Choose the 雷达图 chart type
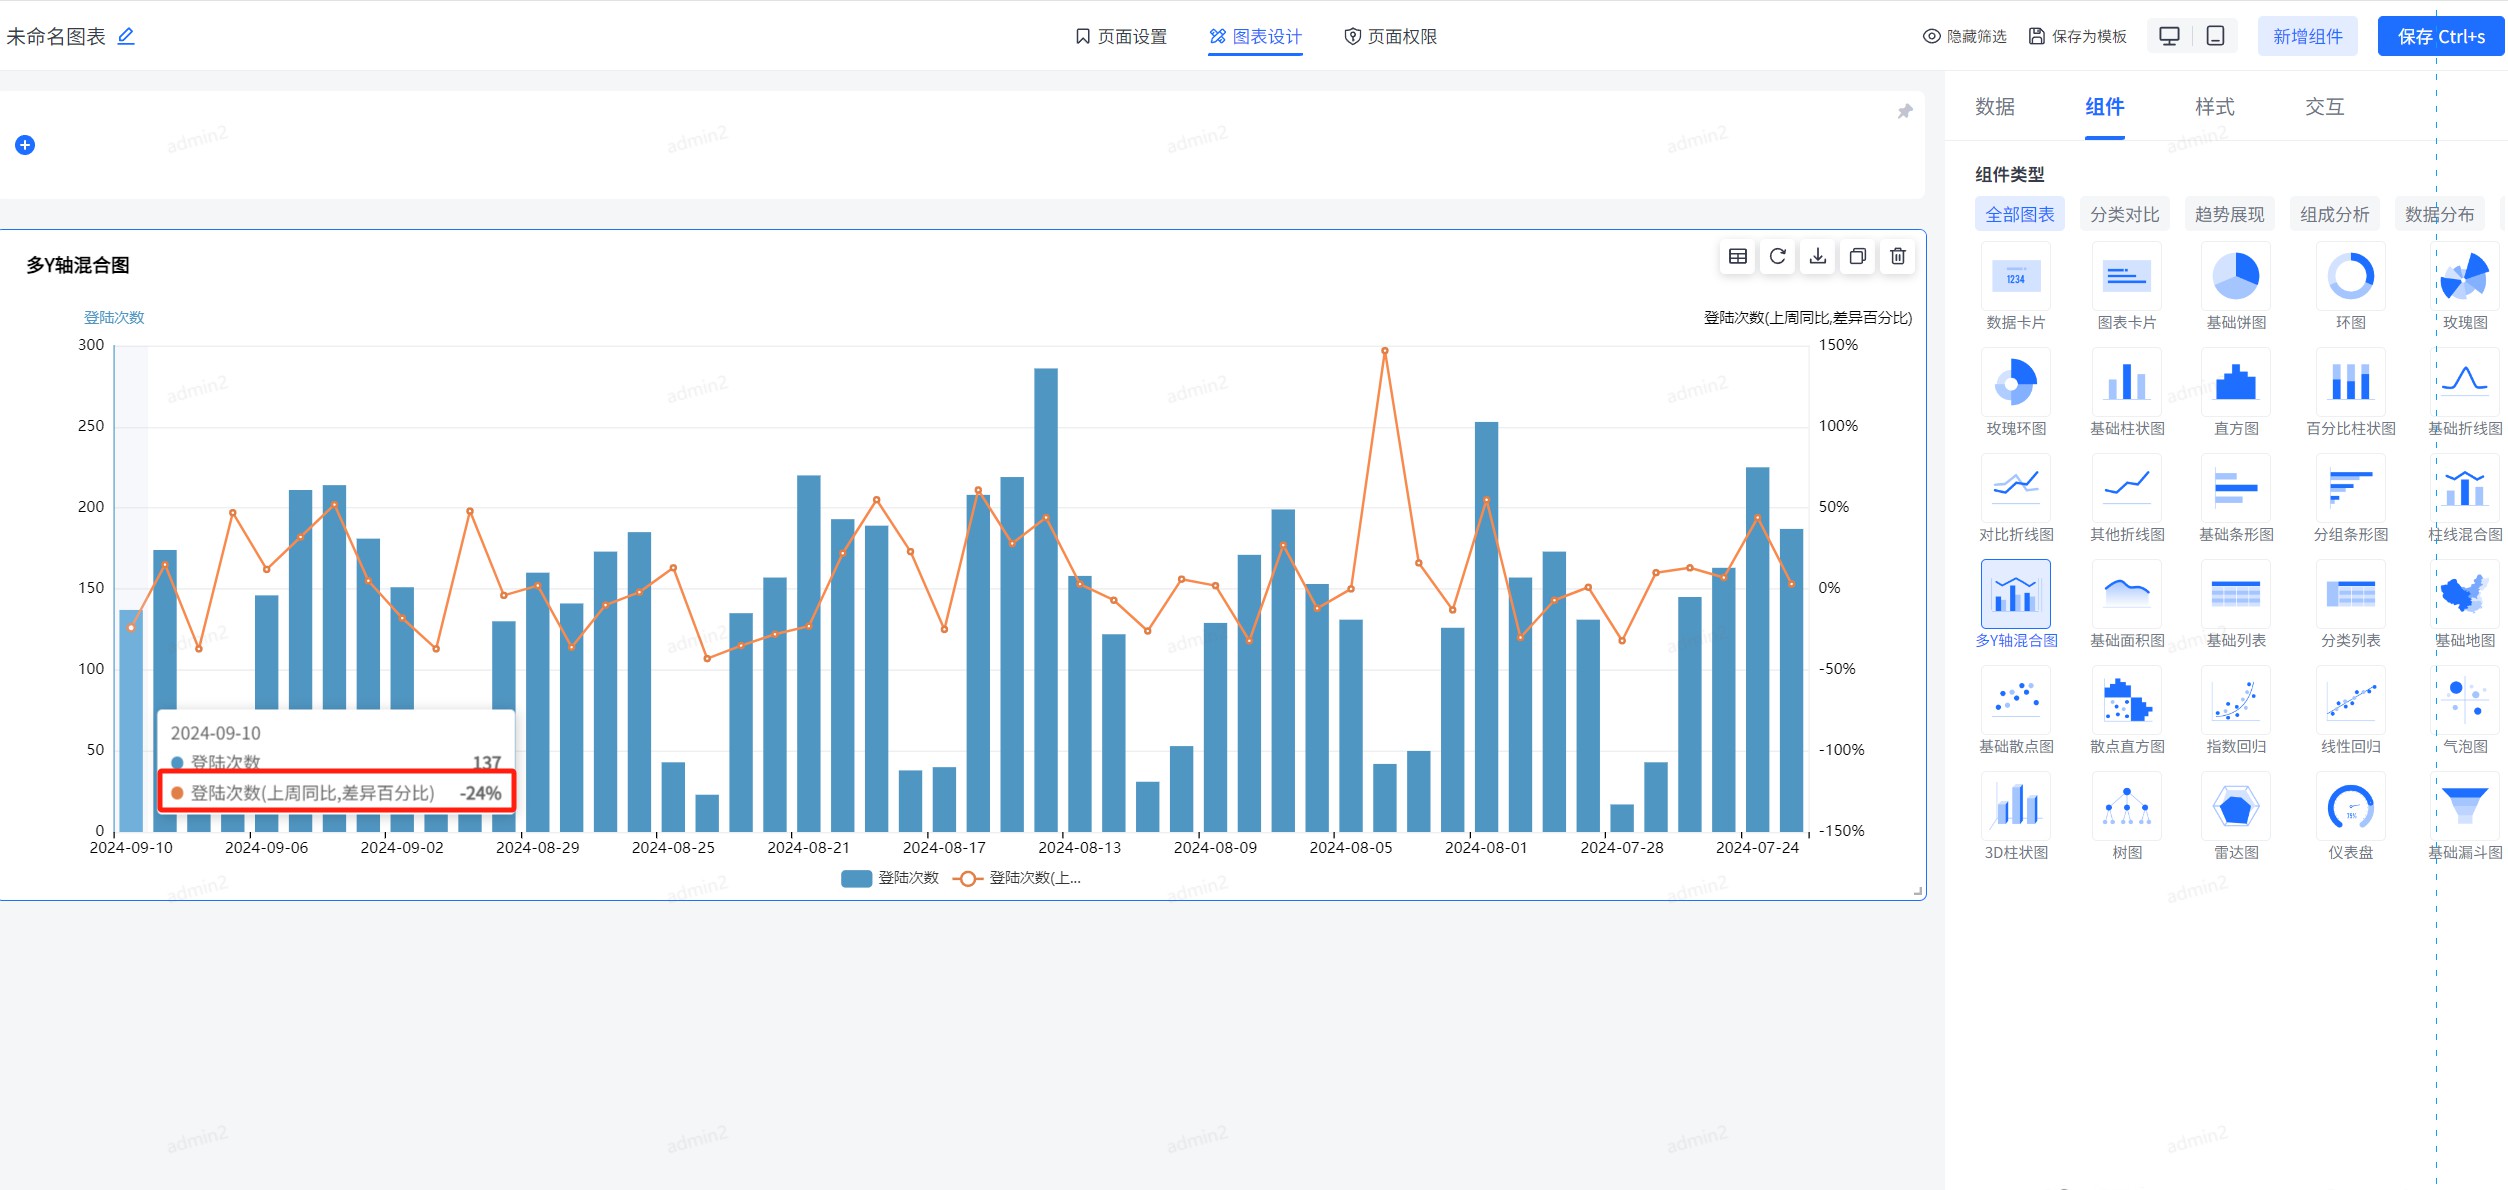2508x1190 pixels. 2236,818
